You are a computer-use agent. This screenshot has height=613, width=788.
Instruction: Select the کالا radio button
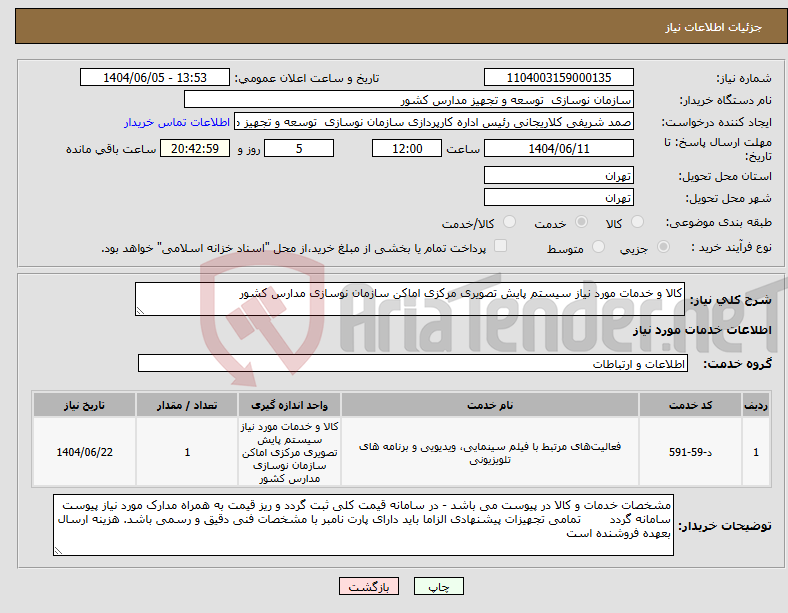pyautogui.click(x=637, y=222)
